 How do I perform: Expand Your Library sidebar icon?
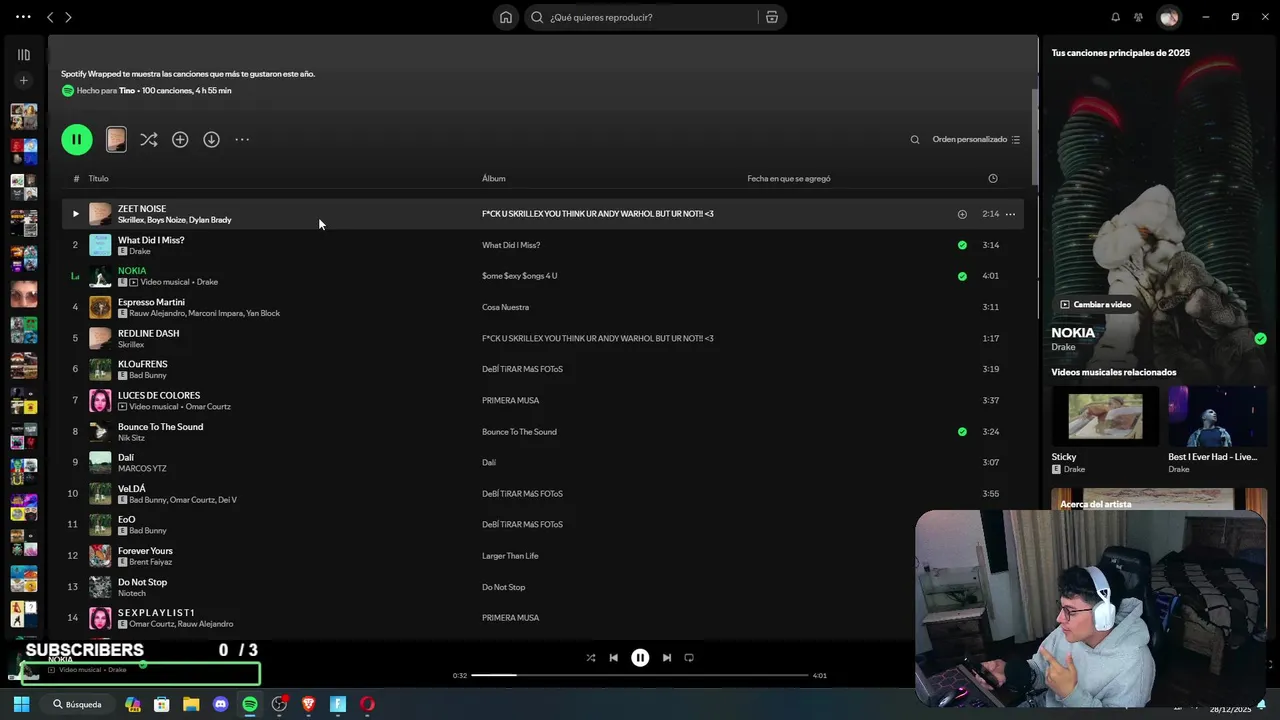pyautogui.click(x=24, y=55)
